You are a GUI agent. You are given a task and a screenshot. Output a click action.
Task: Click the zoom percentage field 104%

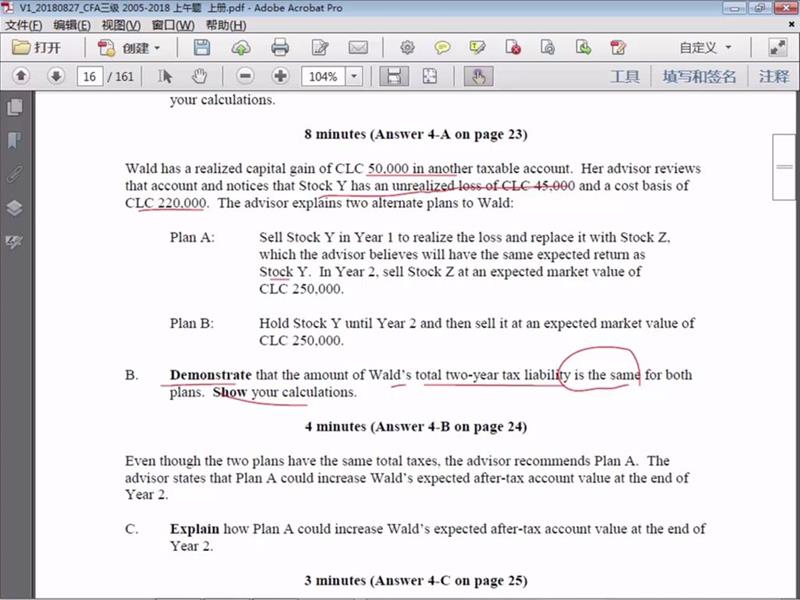323,77
